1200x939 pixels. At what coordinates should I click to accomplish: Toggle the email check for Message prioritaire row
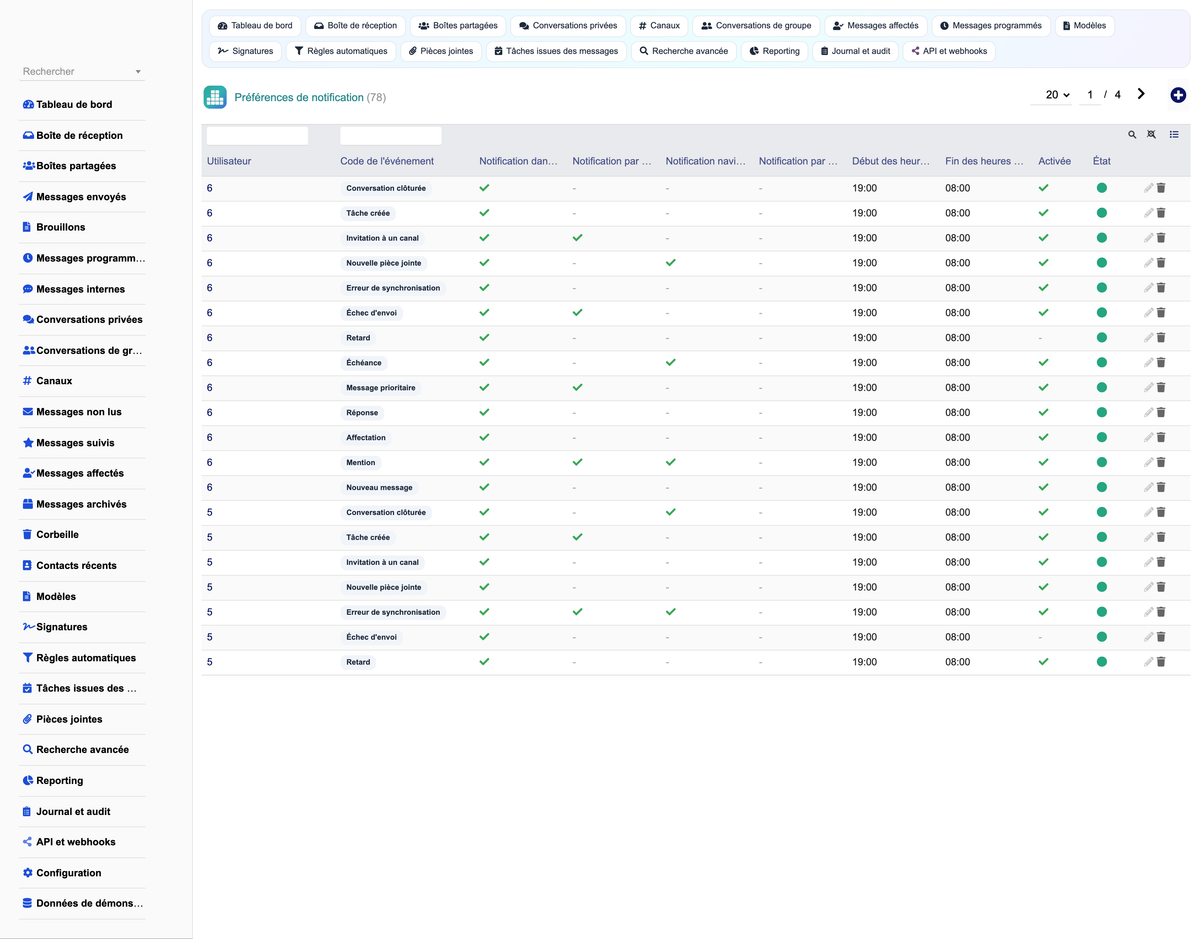[577, 387]
